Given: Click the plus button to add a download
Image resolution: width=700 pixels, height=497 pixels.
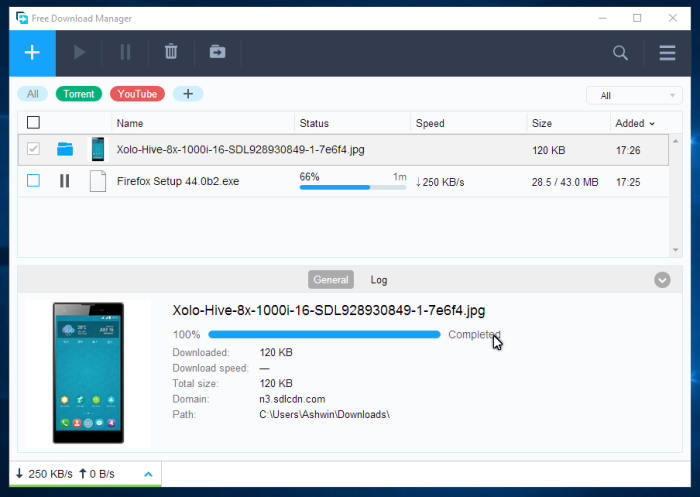Looking at the screenshot, I should 32,53.
